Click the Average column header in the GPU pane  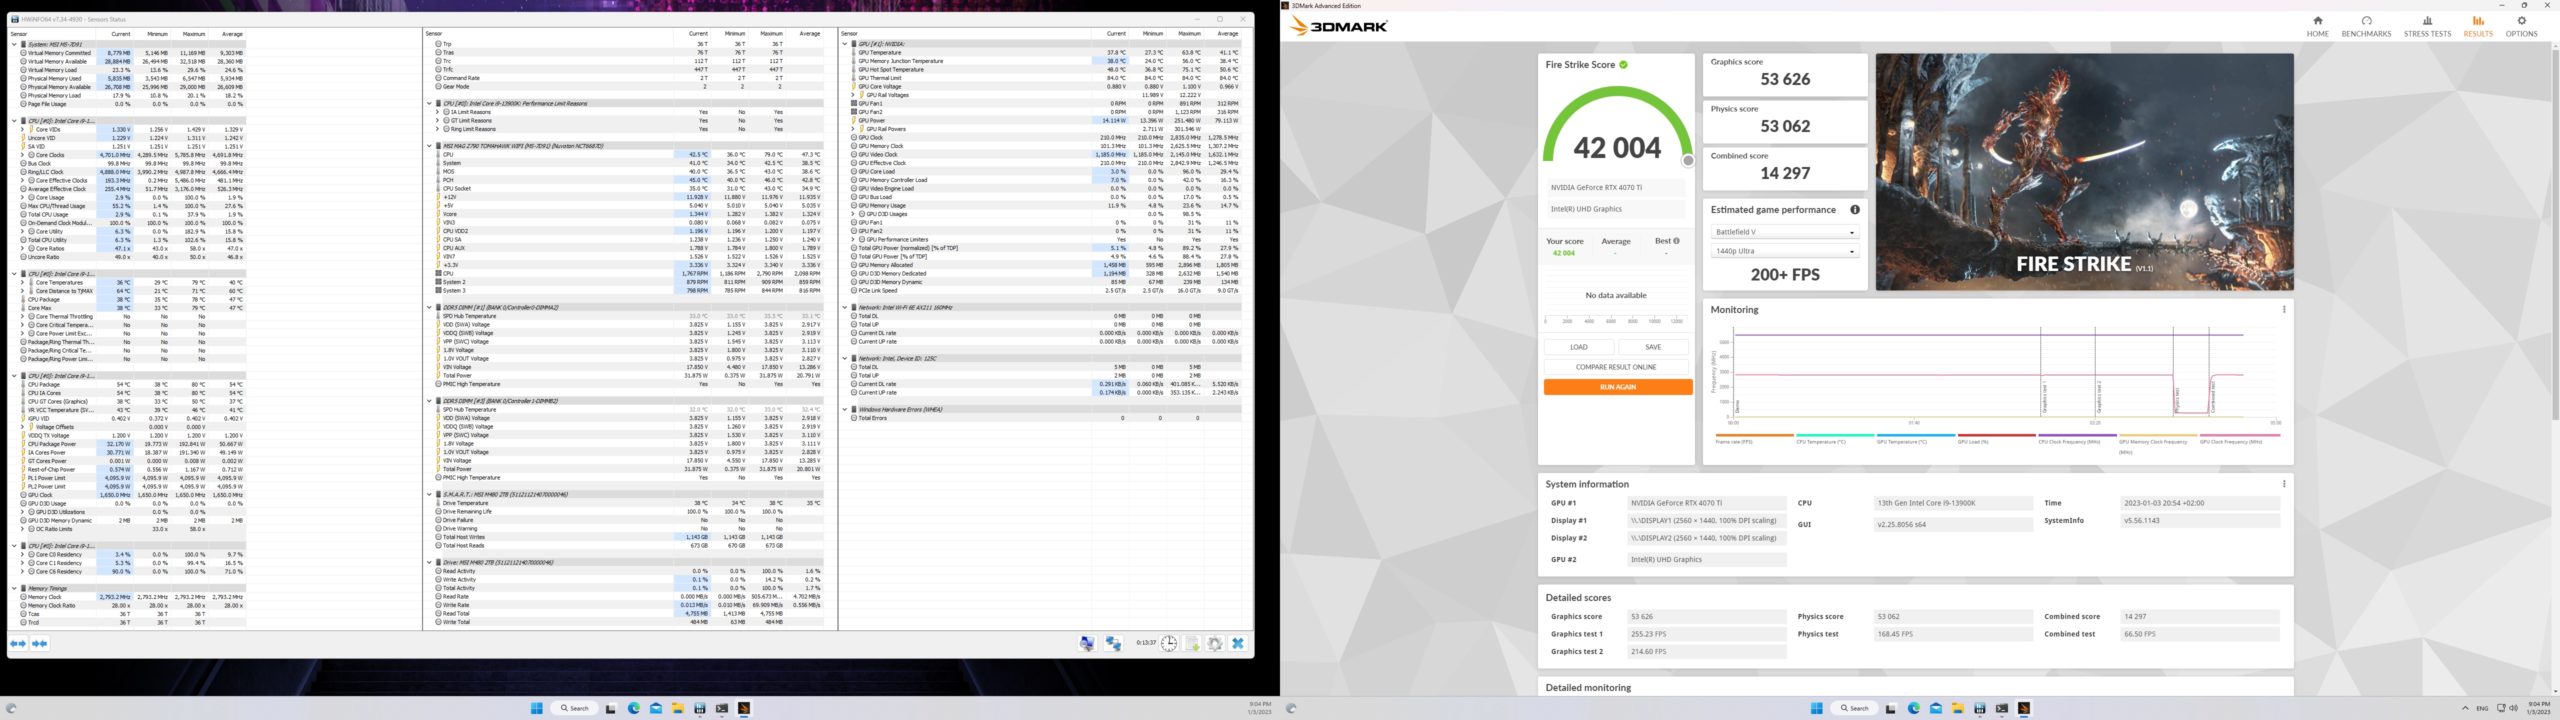pyautogui.click(x=1227, y=34)
